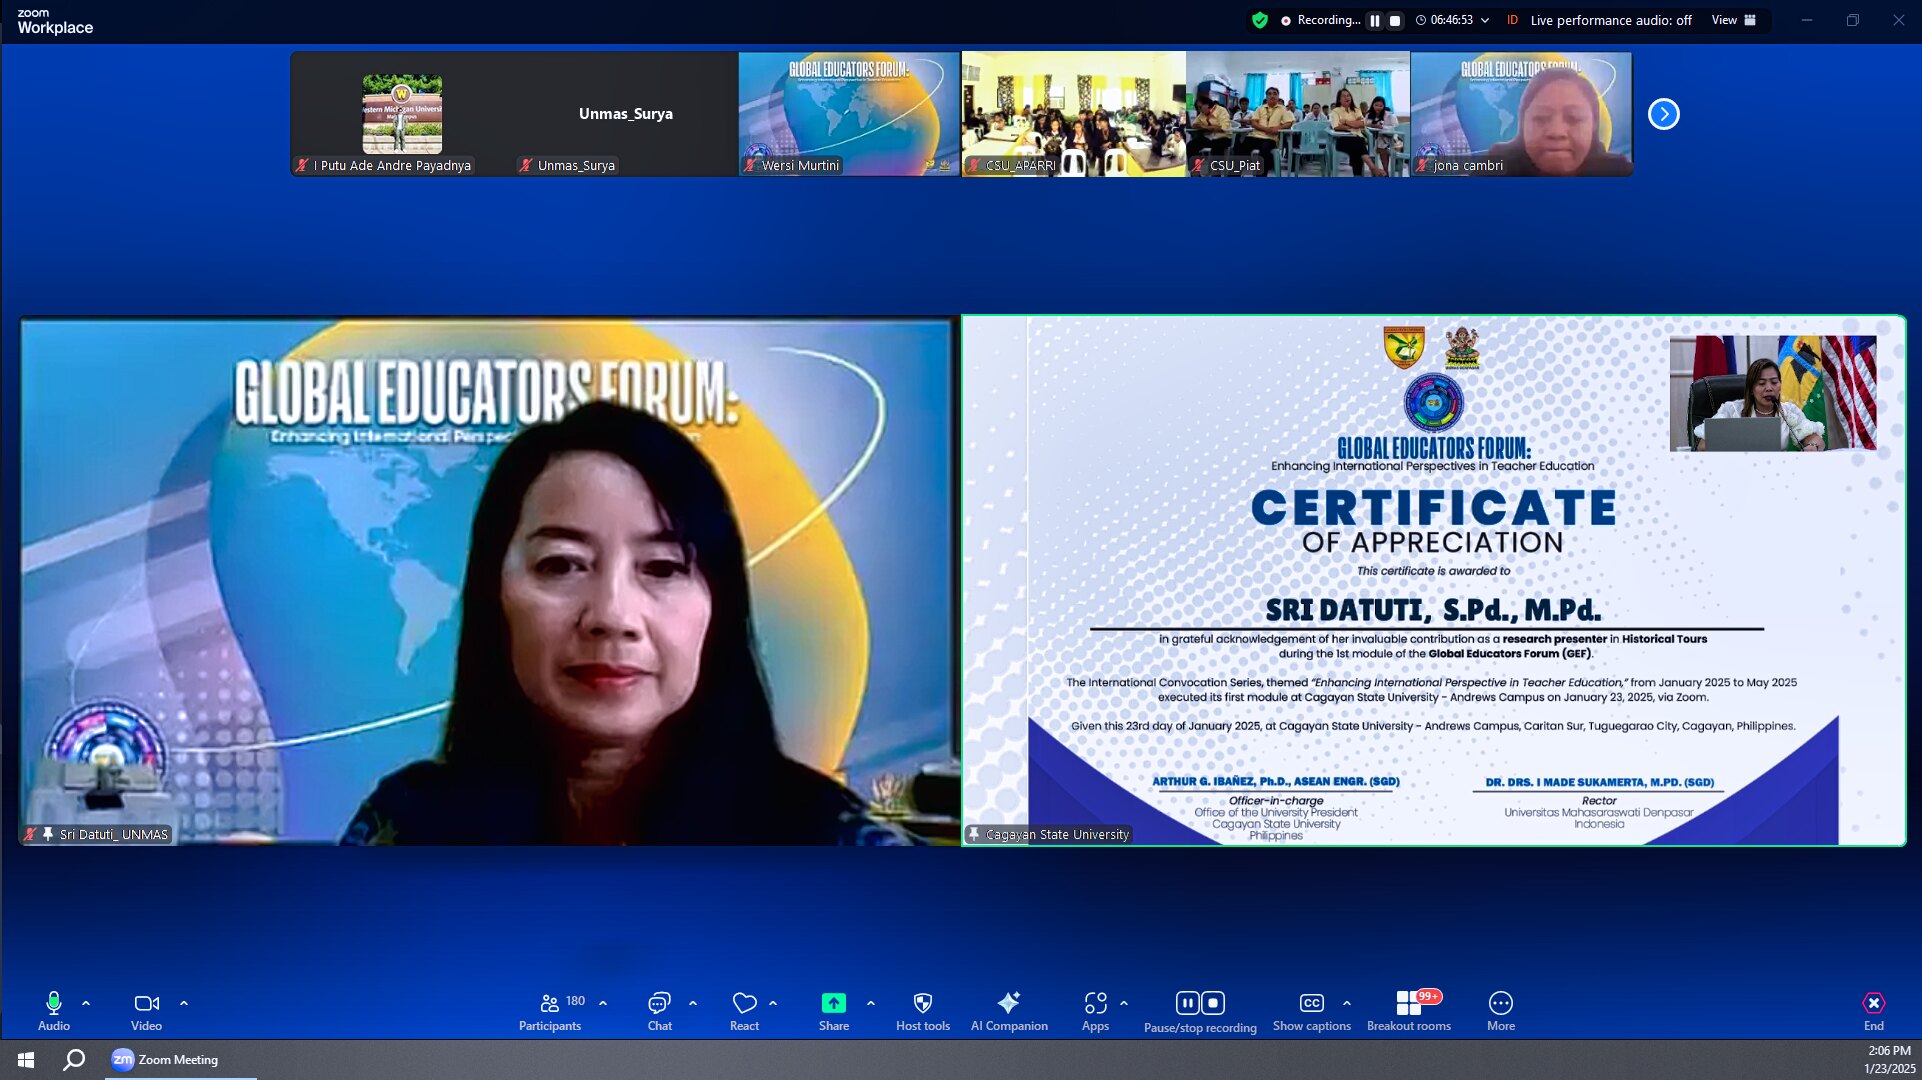Select the CSU_Piat video thumbnail
Image resolution: width=1922 pixels, height=1080 pixels.
(1298, 114)
